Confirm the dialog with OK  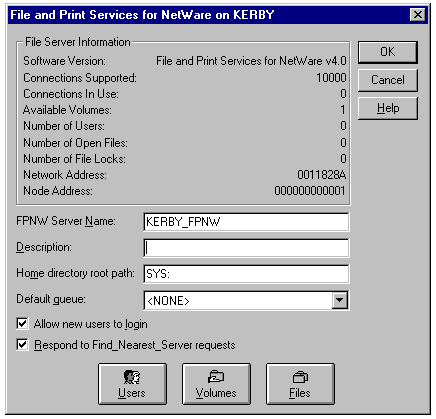[x=388, y=52]
